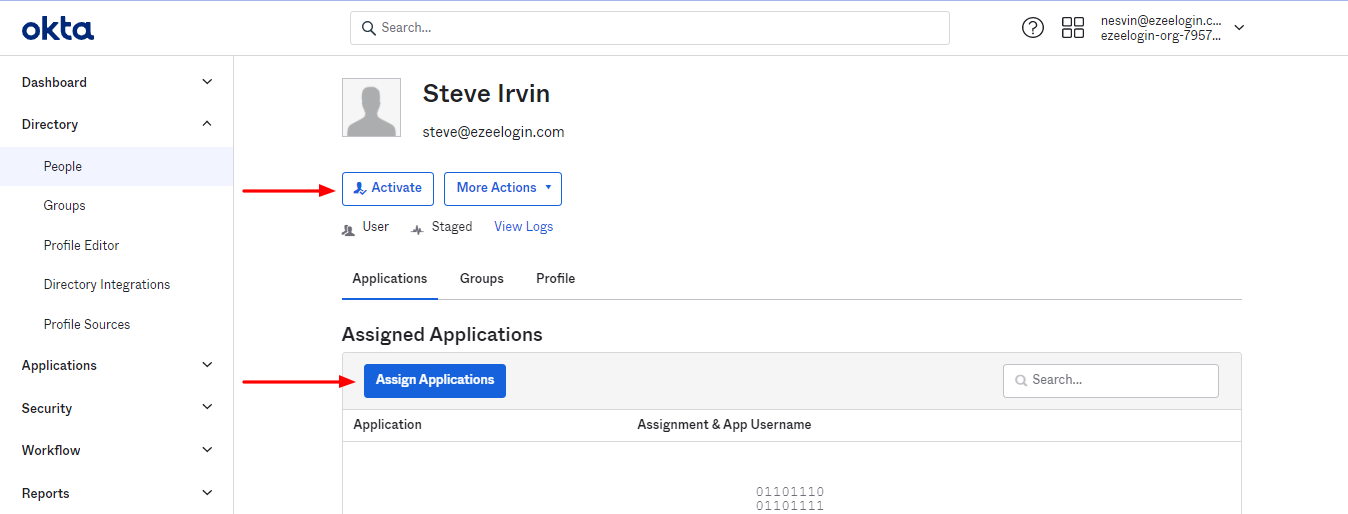Image resolution: width=1348 pixels, height=514 pixels.
Task: Expand the Dashboard sidebar section
Action: (x=207, y=82)
